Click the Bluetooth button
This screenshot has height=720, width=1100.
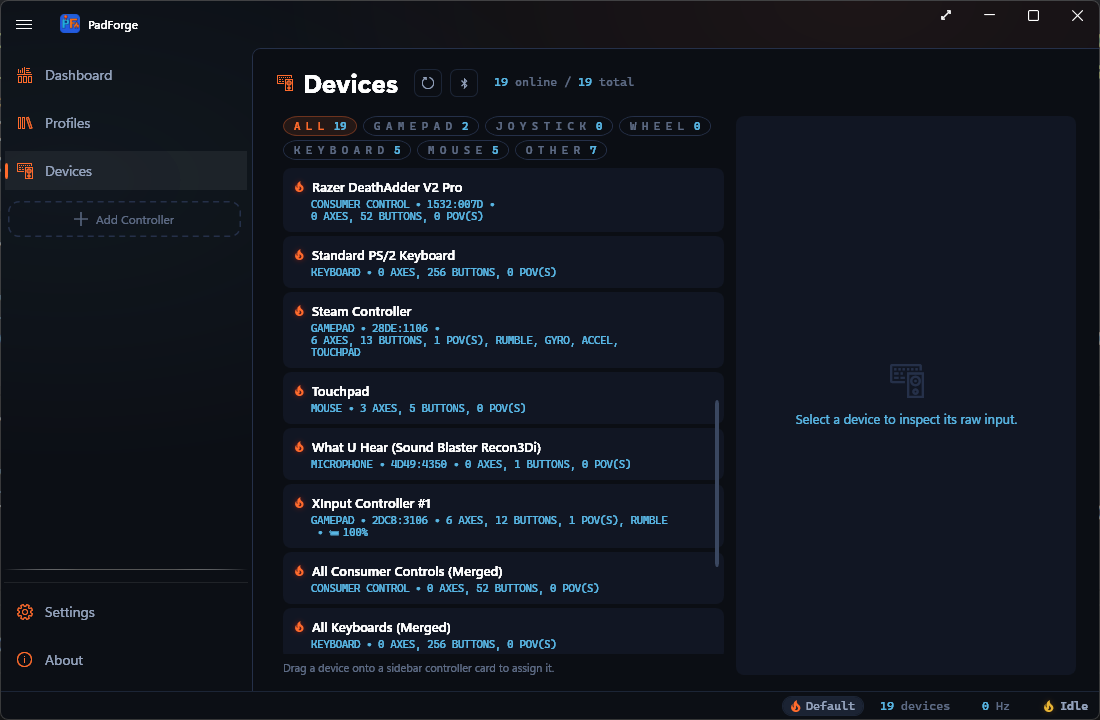[464, 83]
